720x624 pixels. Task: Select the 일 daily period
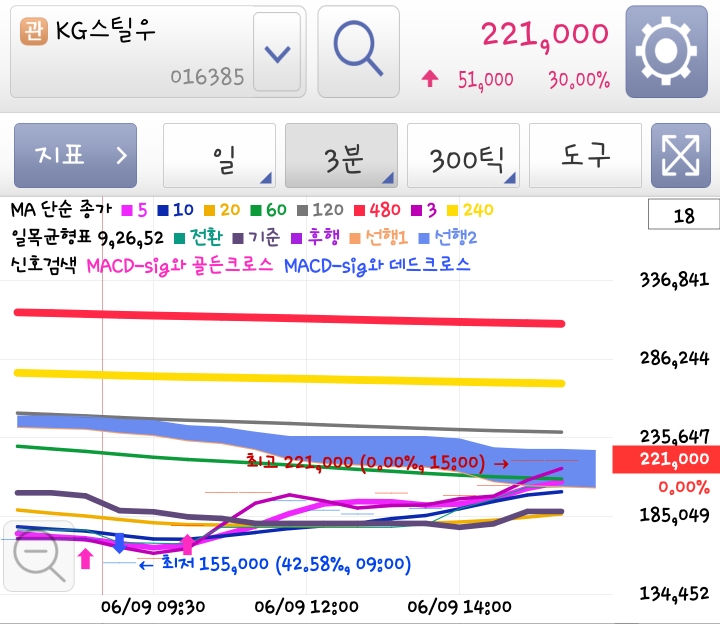(219, 155)
